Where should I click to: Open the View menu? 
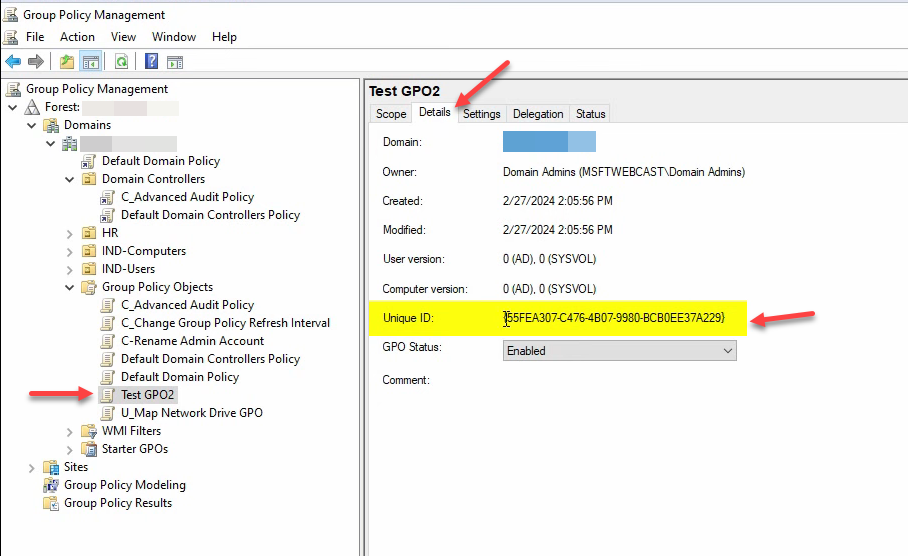click(123, 37)
